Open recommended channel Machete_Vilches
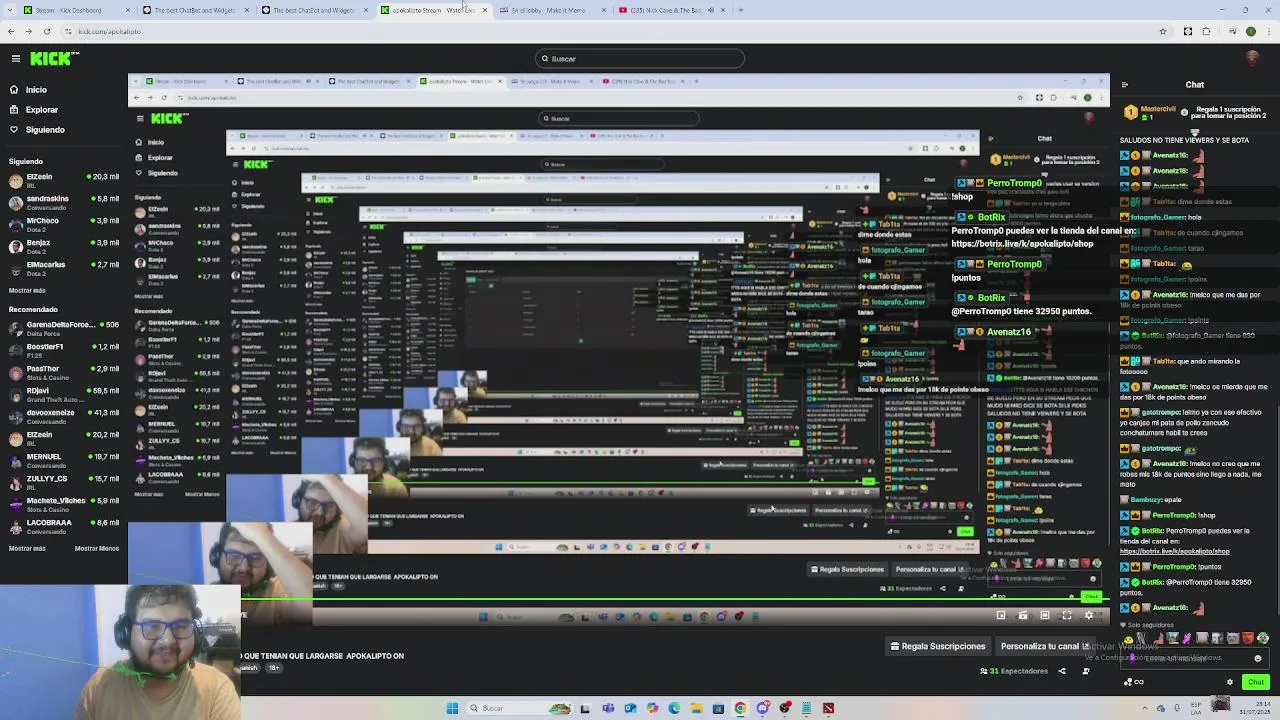The height and width of the screenshot is (720, 1280). (63, 504)
